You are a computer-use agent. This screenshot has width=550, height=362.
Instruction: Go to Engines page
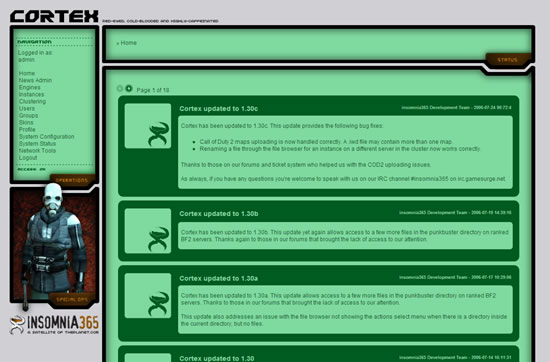click(29, 87)
